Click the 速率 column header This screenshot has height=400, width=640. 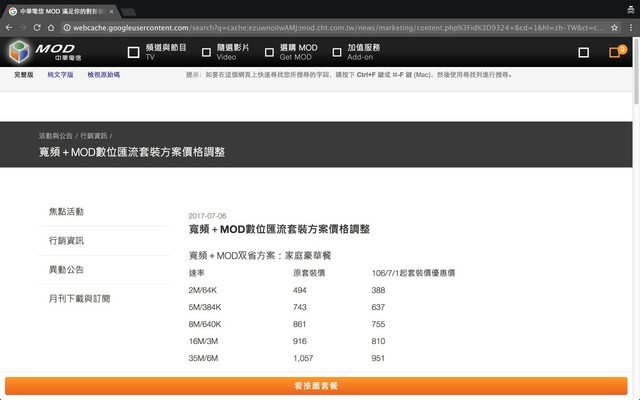(197, 273)
